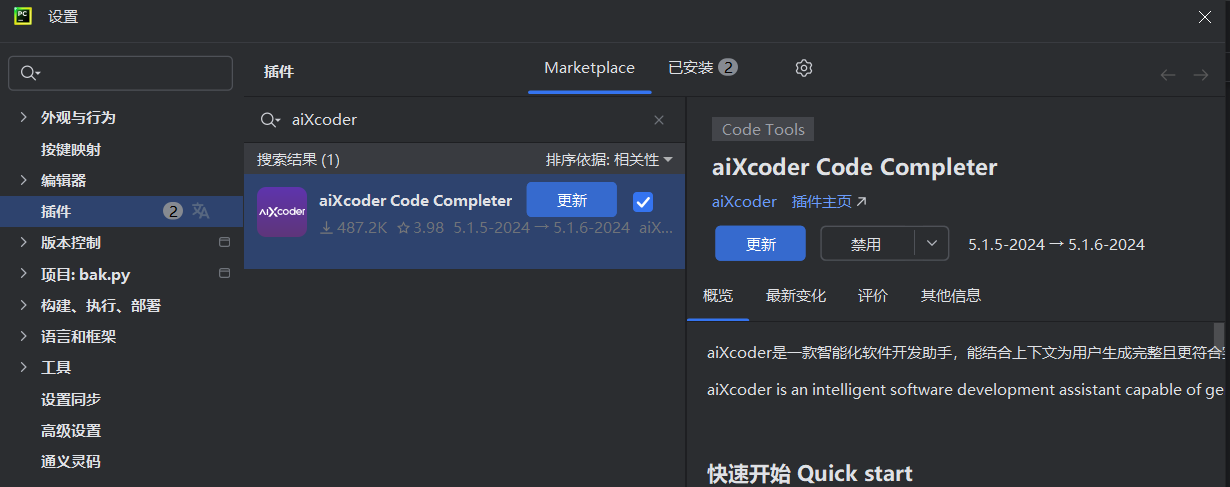Click the count badge on 已安装 tab
1230x487 pixels.
pyautogui.click(x=728, y=68)
